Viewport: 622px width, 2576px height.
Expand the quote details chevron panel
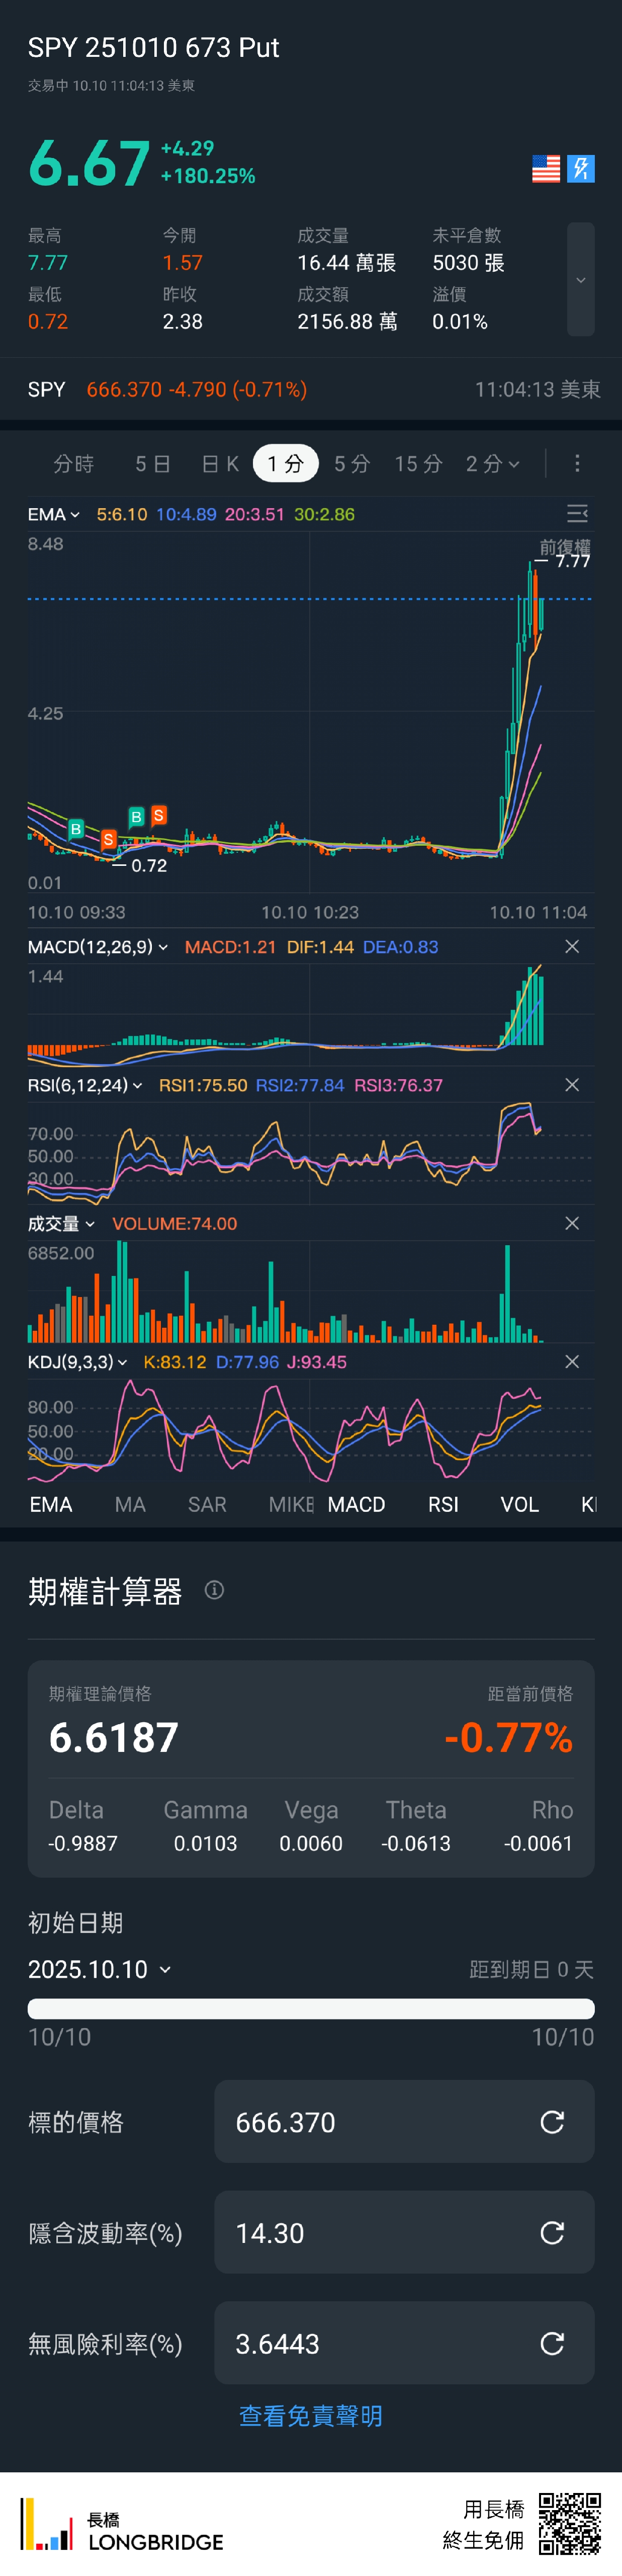(580, 280)
